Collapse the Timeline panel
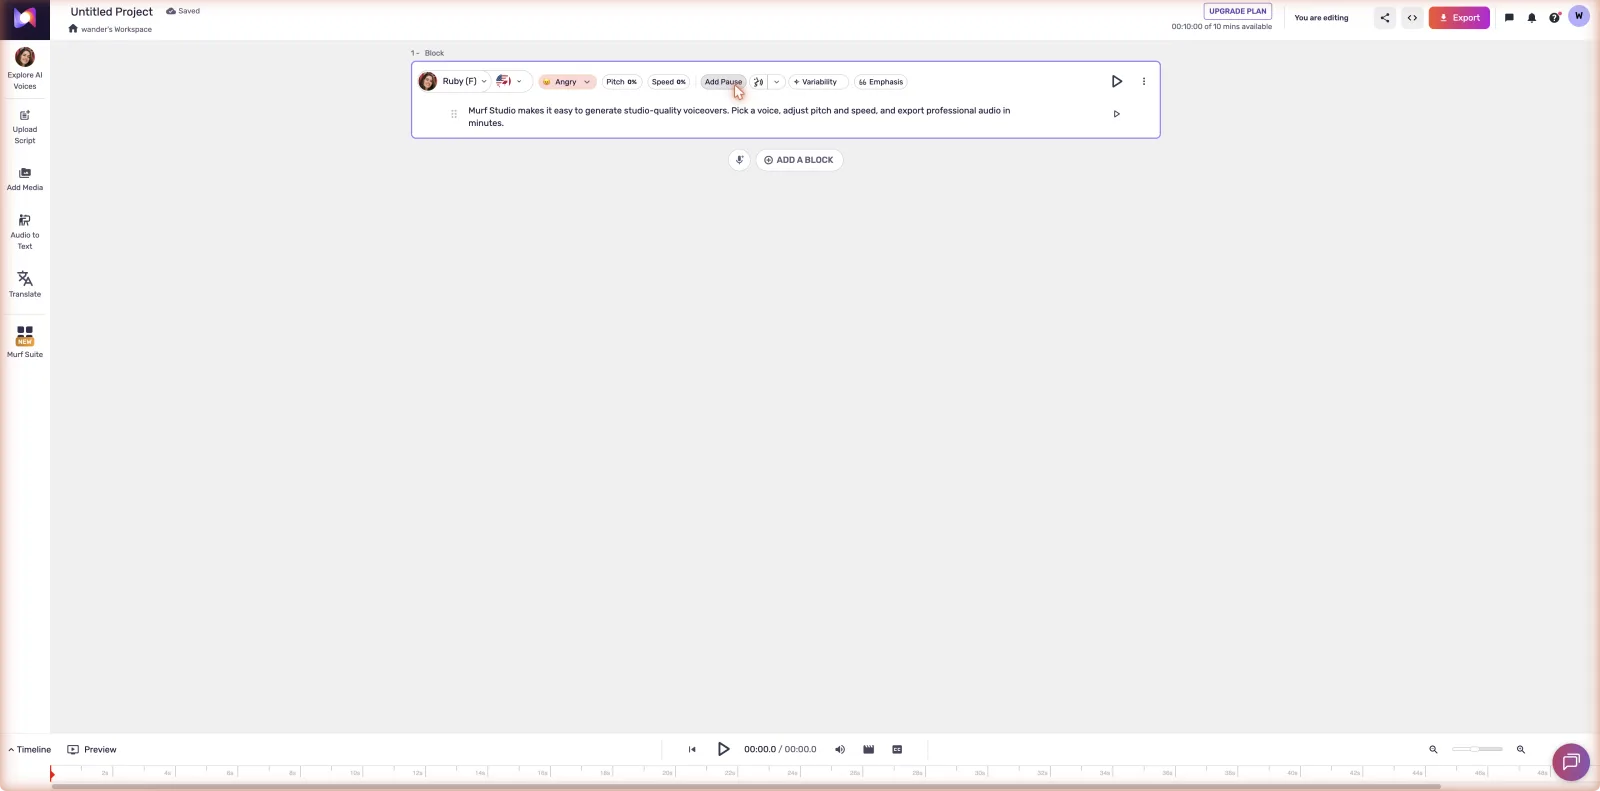This screenshot has height=791, width=1600. coord(30,750)
